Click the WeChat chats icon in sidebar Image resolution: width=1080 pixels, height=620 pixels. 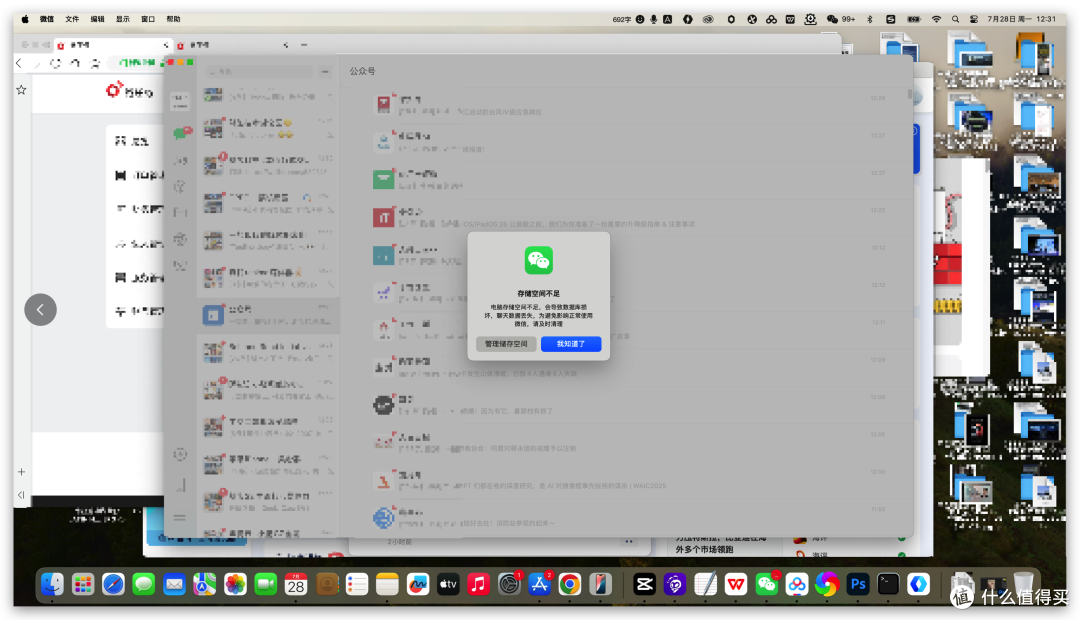click(x=181, y=132)
